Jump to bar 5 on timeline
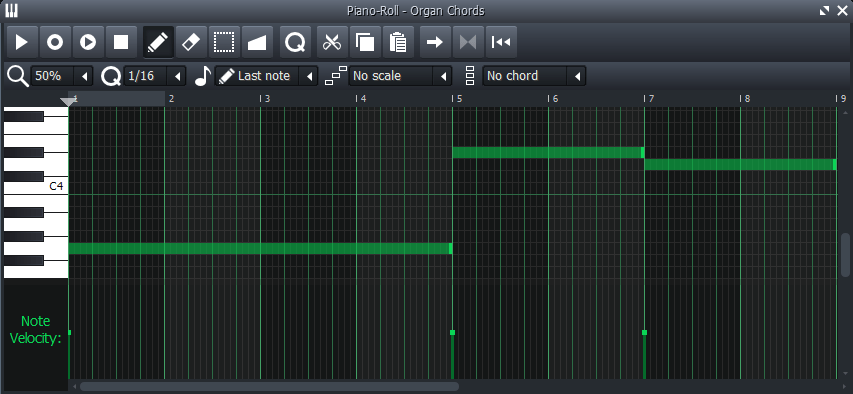853x394 pixels. pyautogui.click(x=459, y=98)
